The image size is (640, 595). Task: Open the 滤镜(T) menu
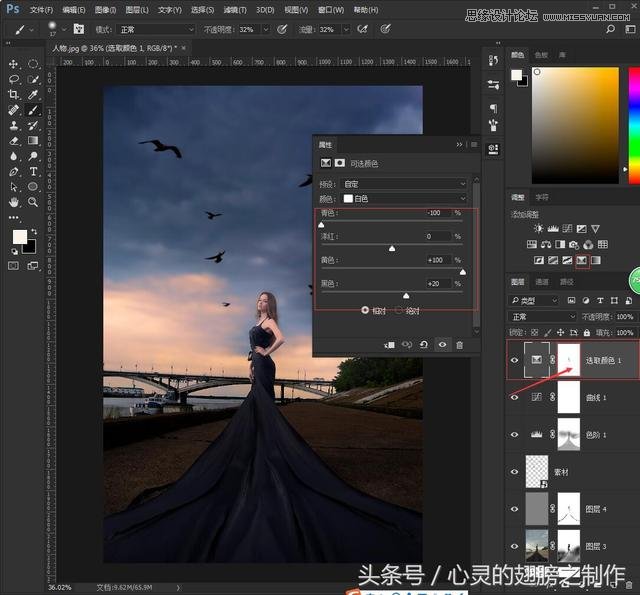click(x=234, y=9)
